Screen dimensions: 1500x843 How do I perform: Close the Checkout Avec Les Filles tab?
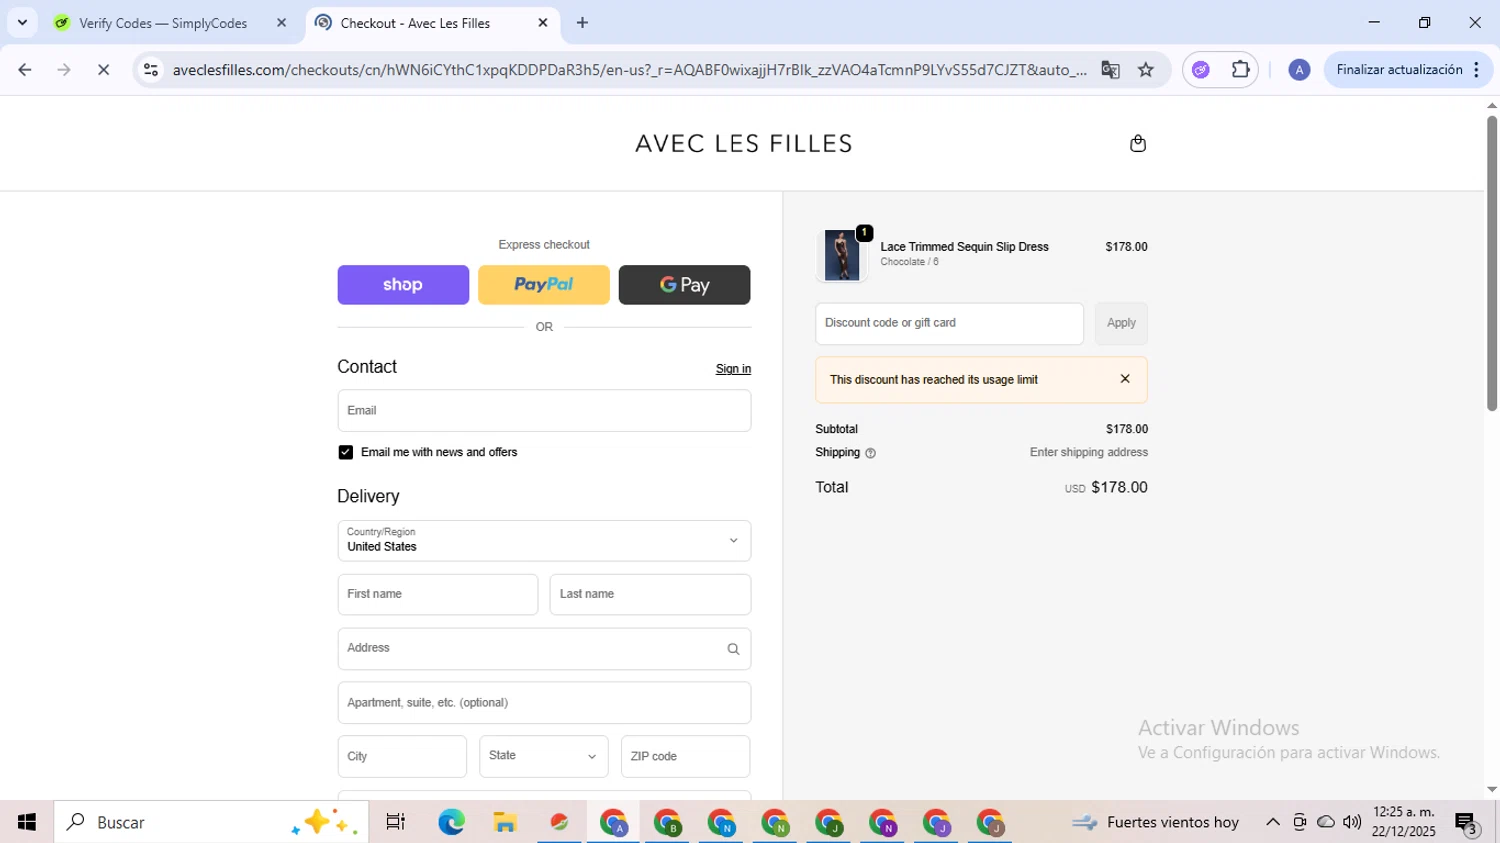pos(543,23)
